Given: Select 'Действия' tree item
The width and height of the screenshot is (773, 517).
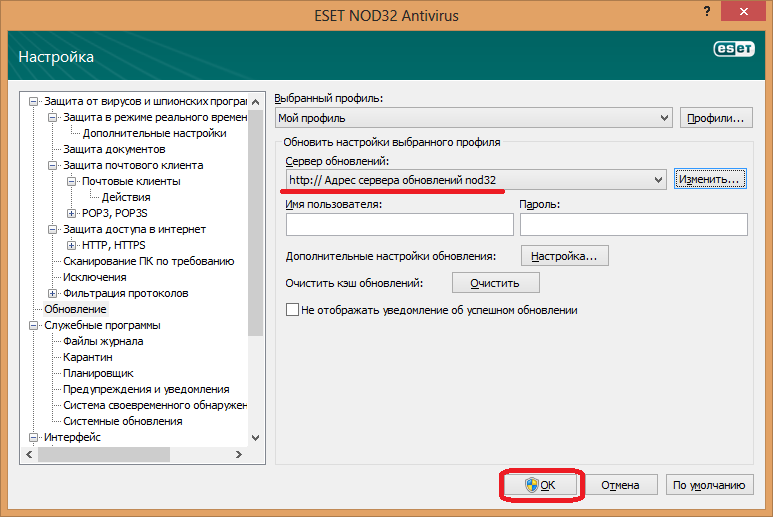Looking at the screenshot, I should pyautogui.click(x=126, y=197).
